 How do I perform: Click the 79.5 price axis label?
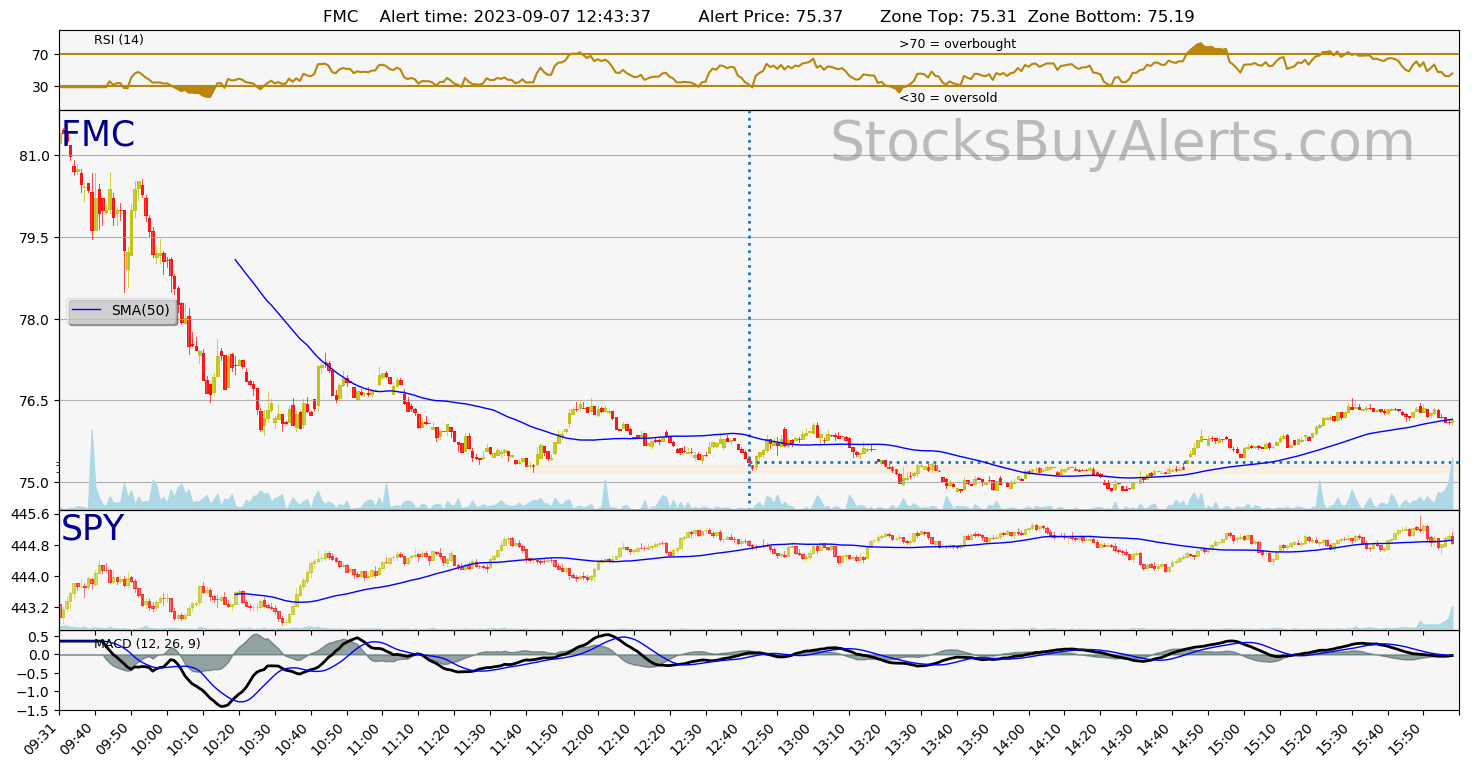click(x=33, y=238)
